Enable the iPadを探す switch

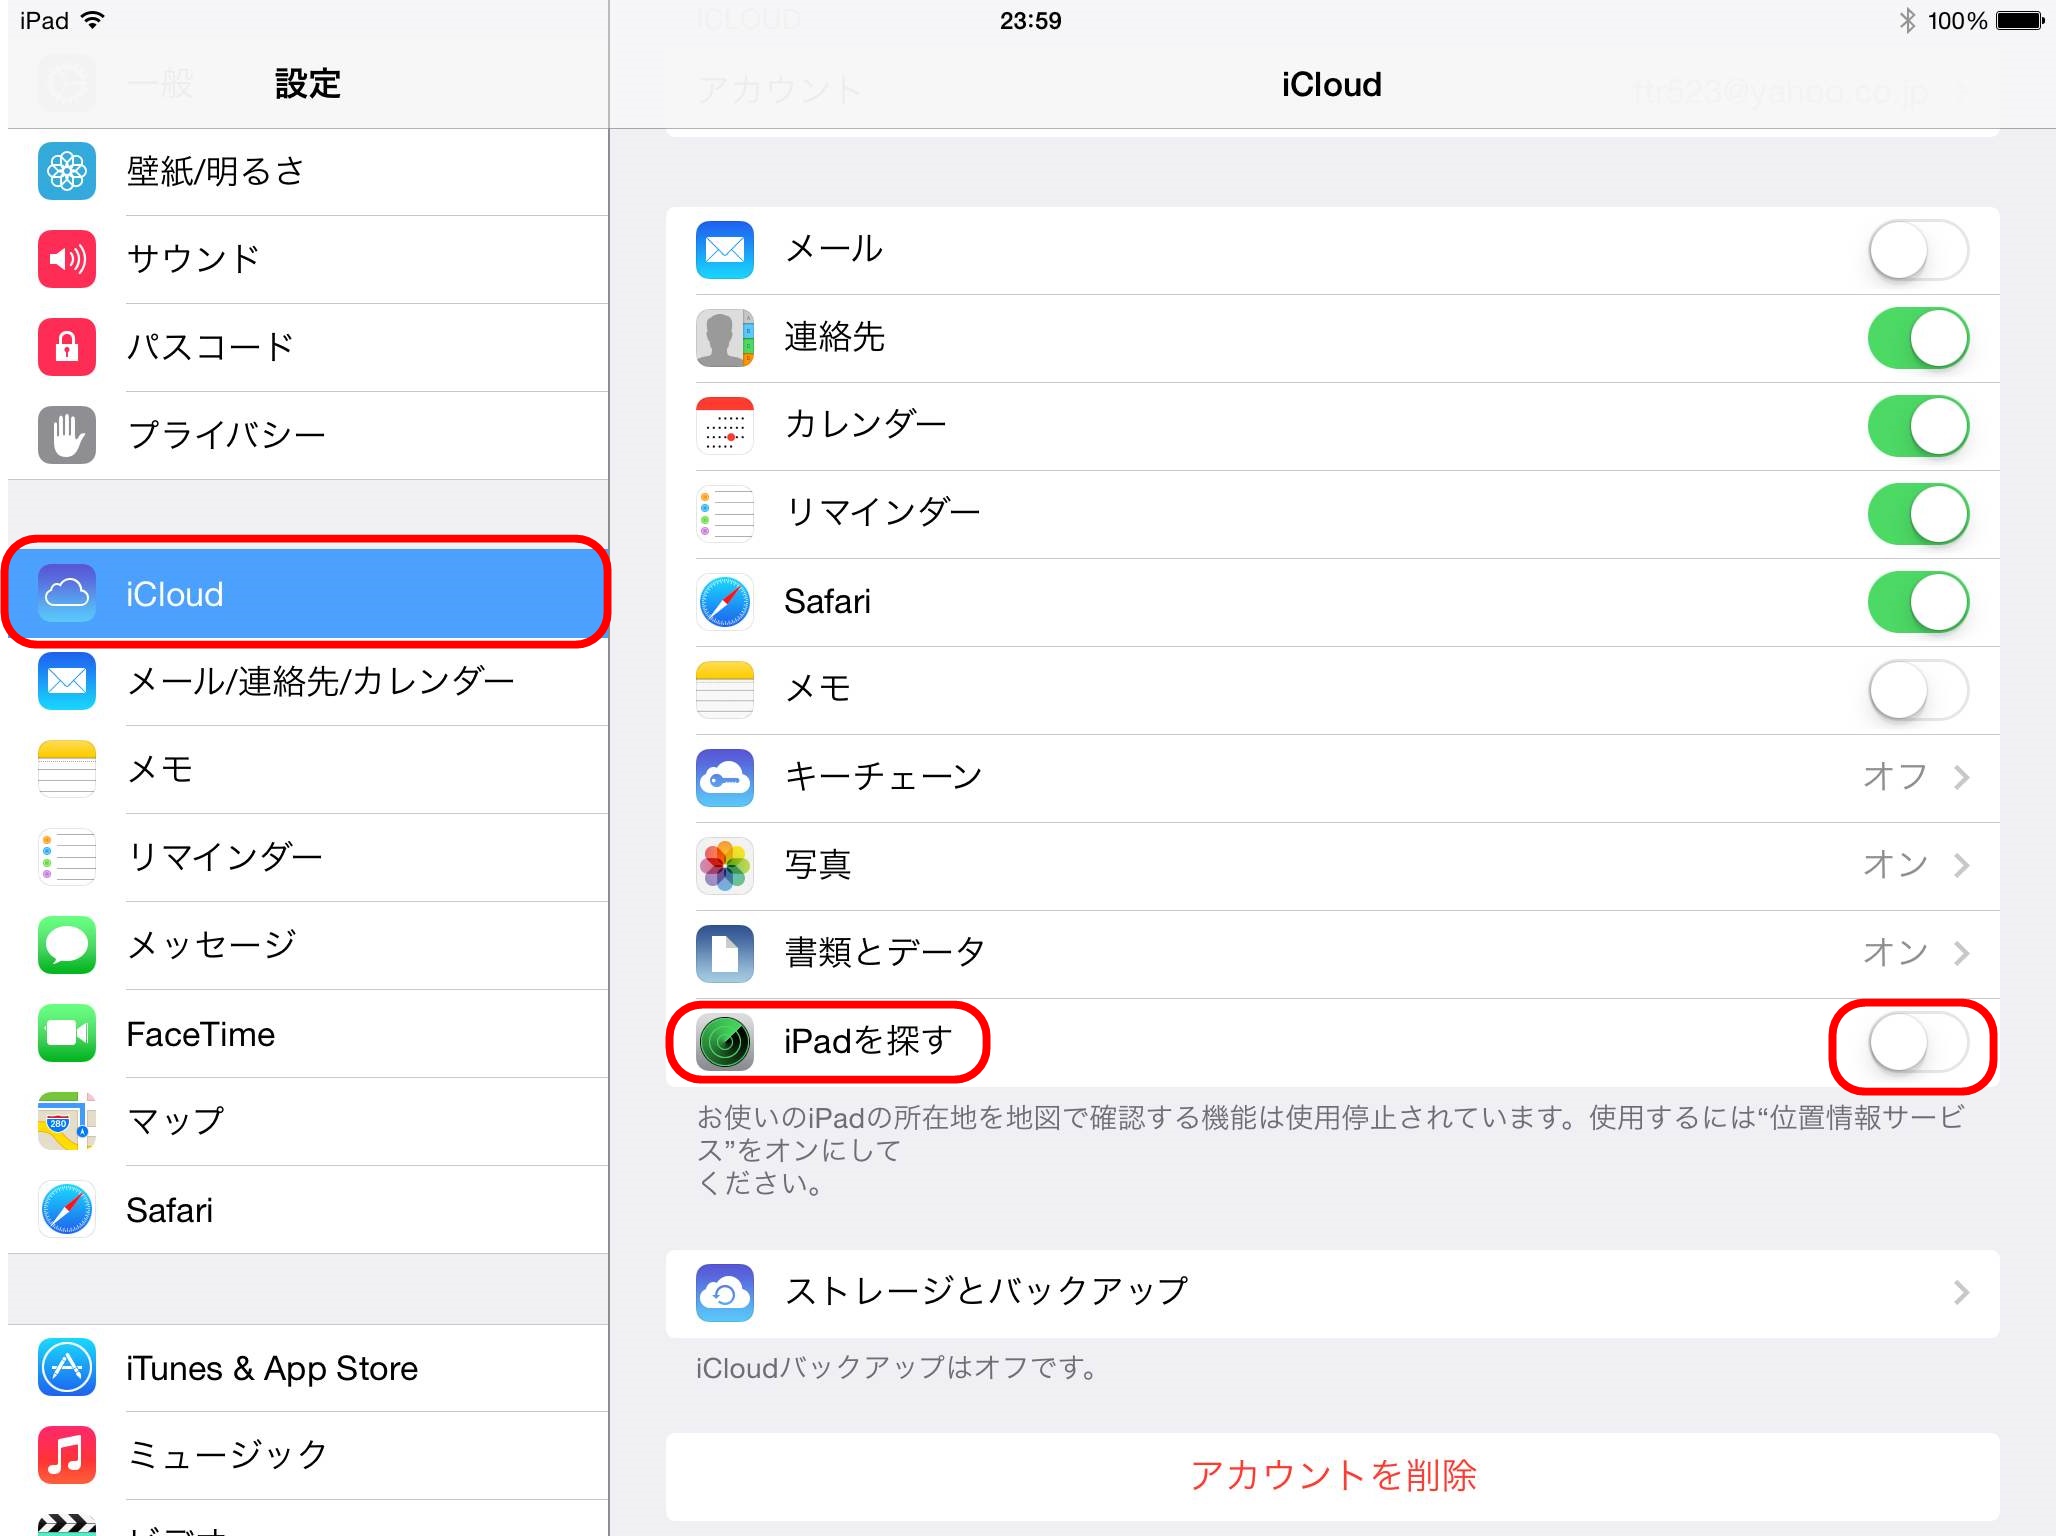[1918, 1042]
